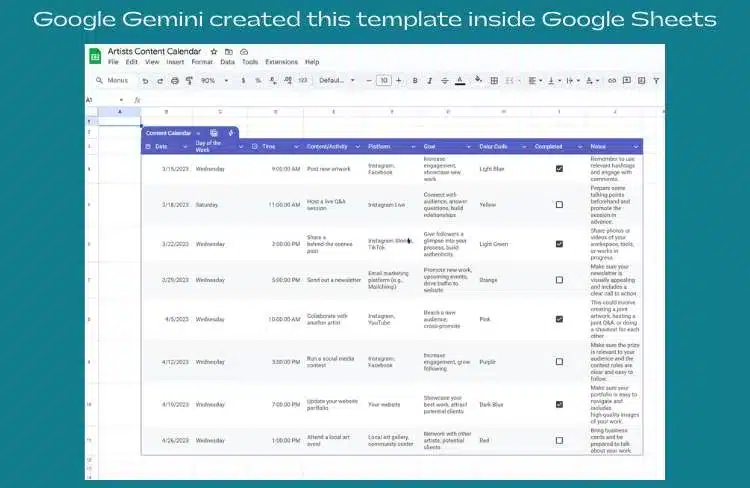Open the Platform column dropdown
This screenshot has height=488, width=750.
[x=413, y=146]
